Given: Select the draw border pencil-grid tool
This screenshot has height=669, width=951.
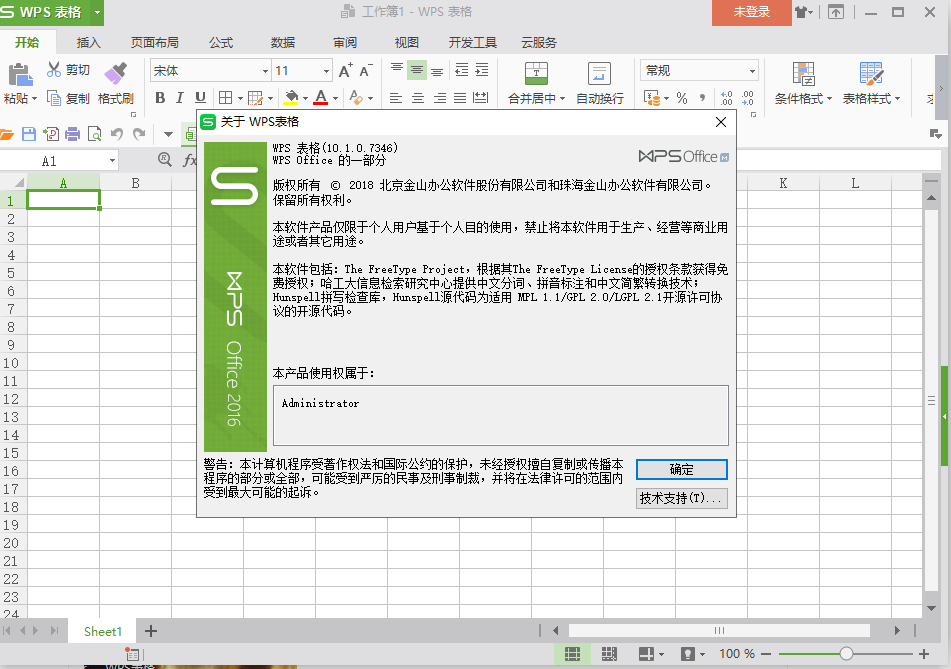Looking at the screenshot, I should coord(255,98).
